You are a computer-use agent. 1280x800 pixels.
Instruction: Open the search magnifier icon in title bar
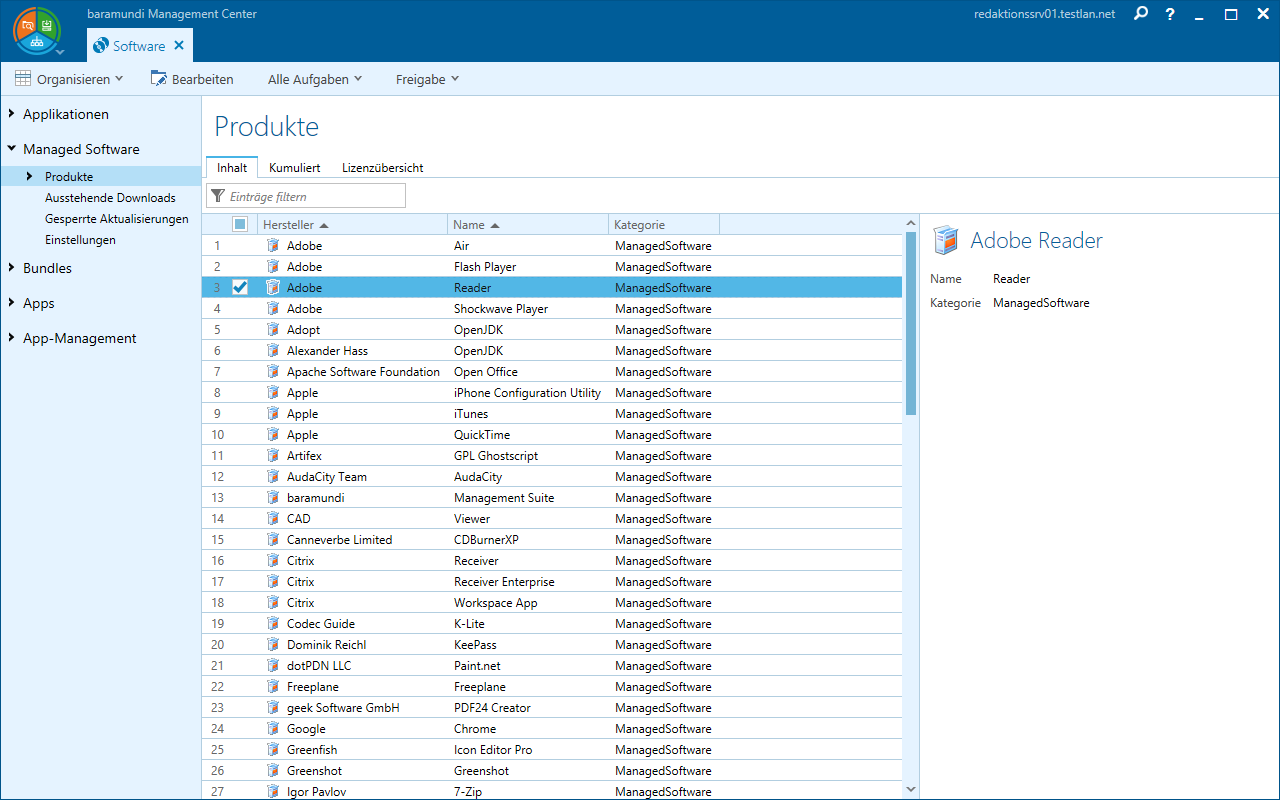1141,14
